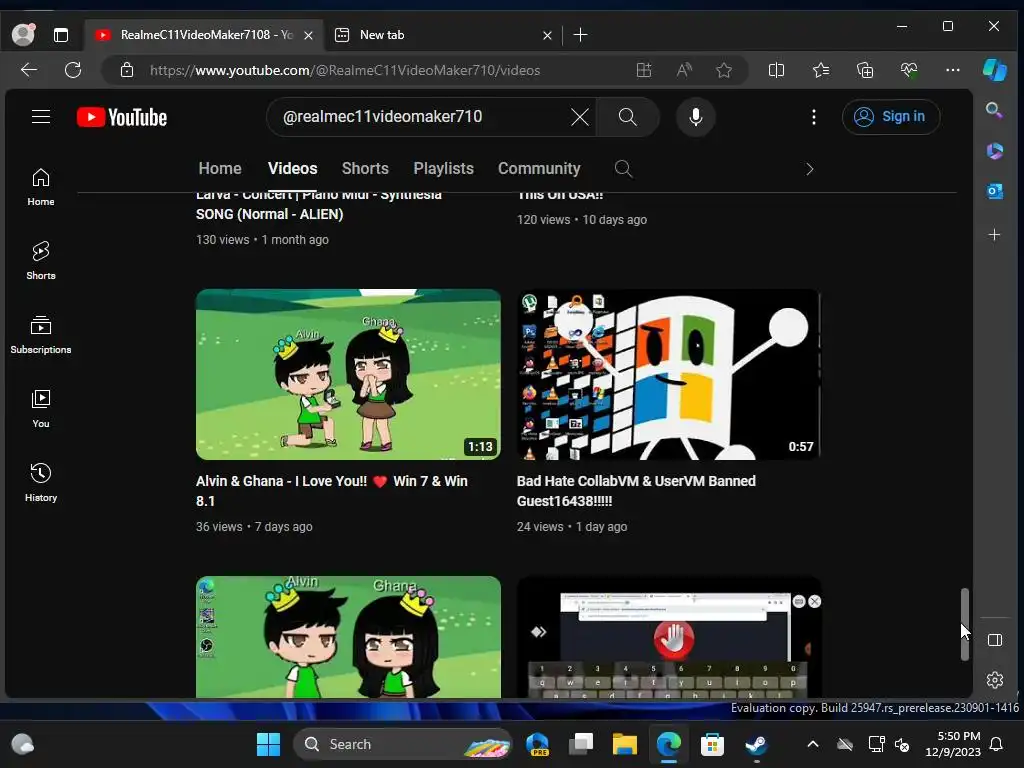This screenshot has height=768, width=1024.
Task: Open the keyboard stop-hand video thumbnail
Action: pyautogui.click(x=669, y=637)
